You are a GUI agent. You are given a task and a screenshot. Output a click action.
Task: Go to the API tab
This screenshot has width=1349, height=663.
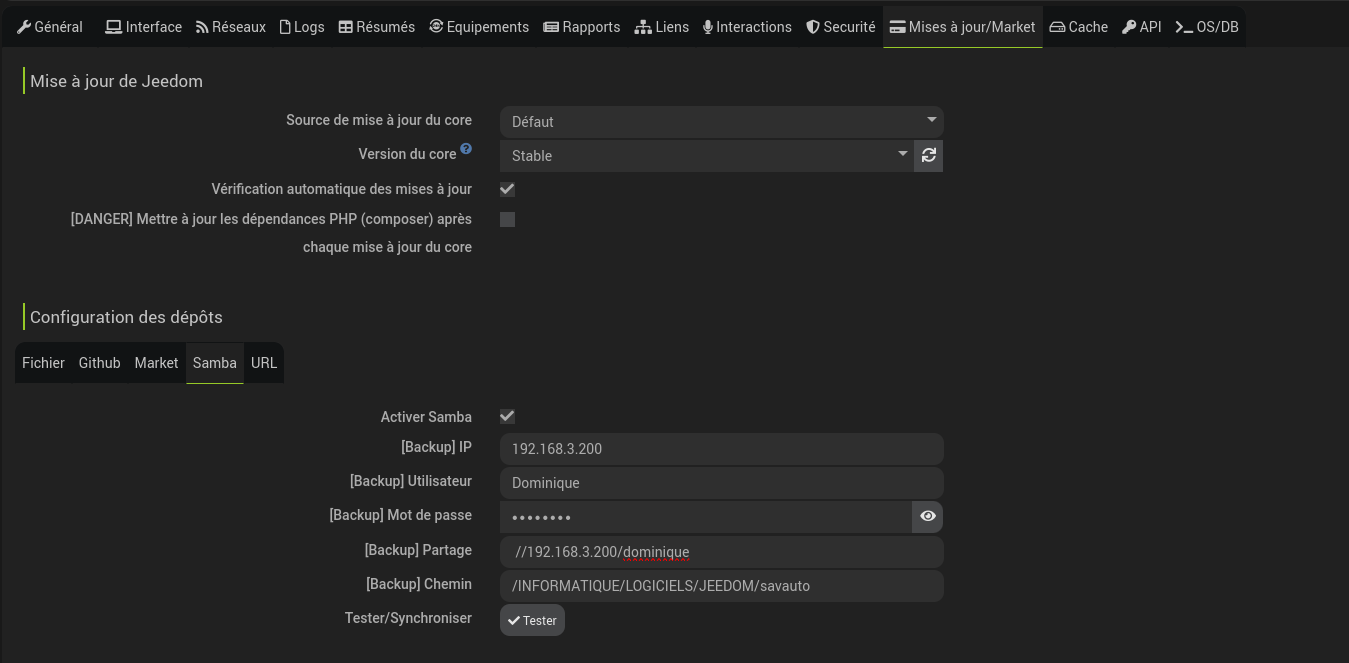(1142, 27)
